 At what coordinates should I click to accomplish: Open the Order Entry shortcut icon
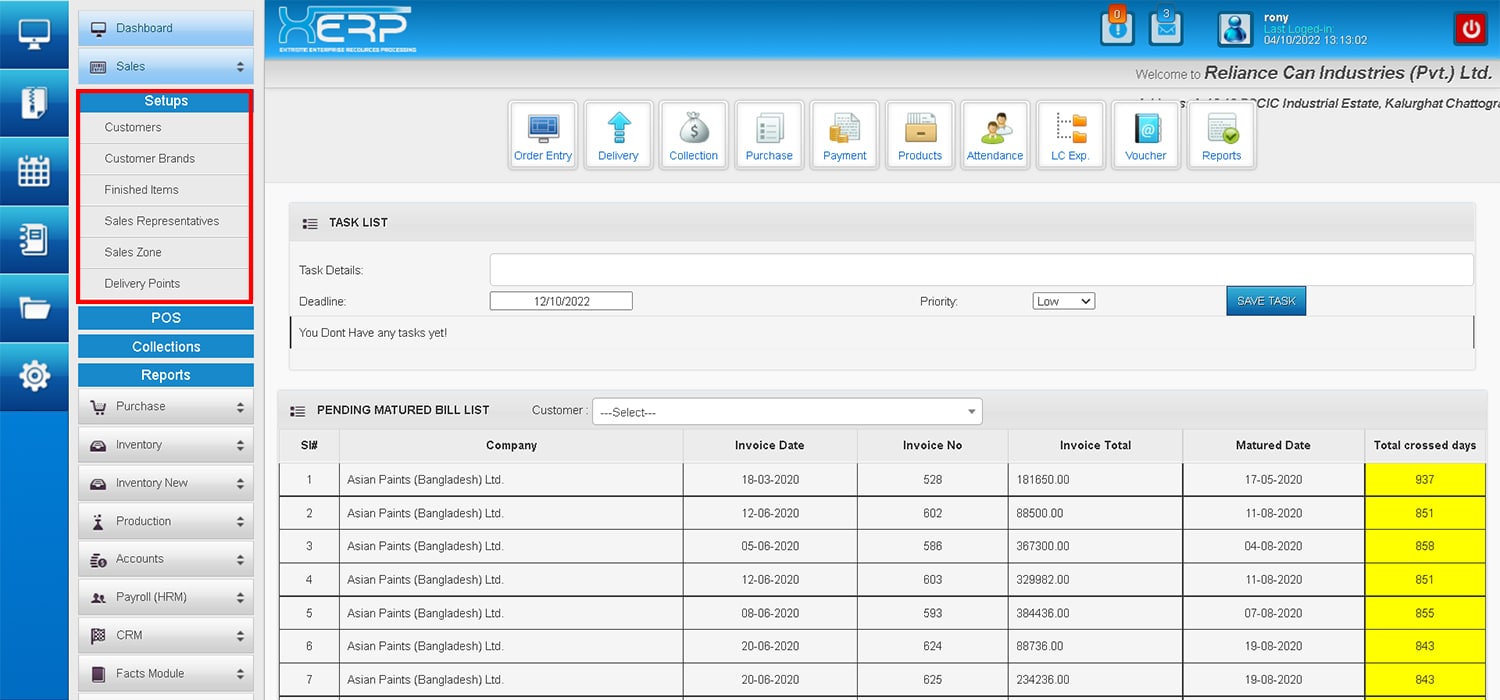click(543, 135)
